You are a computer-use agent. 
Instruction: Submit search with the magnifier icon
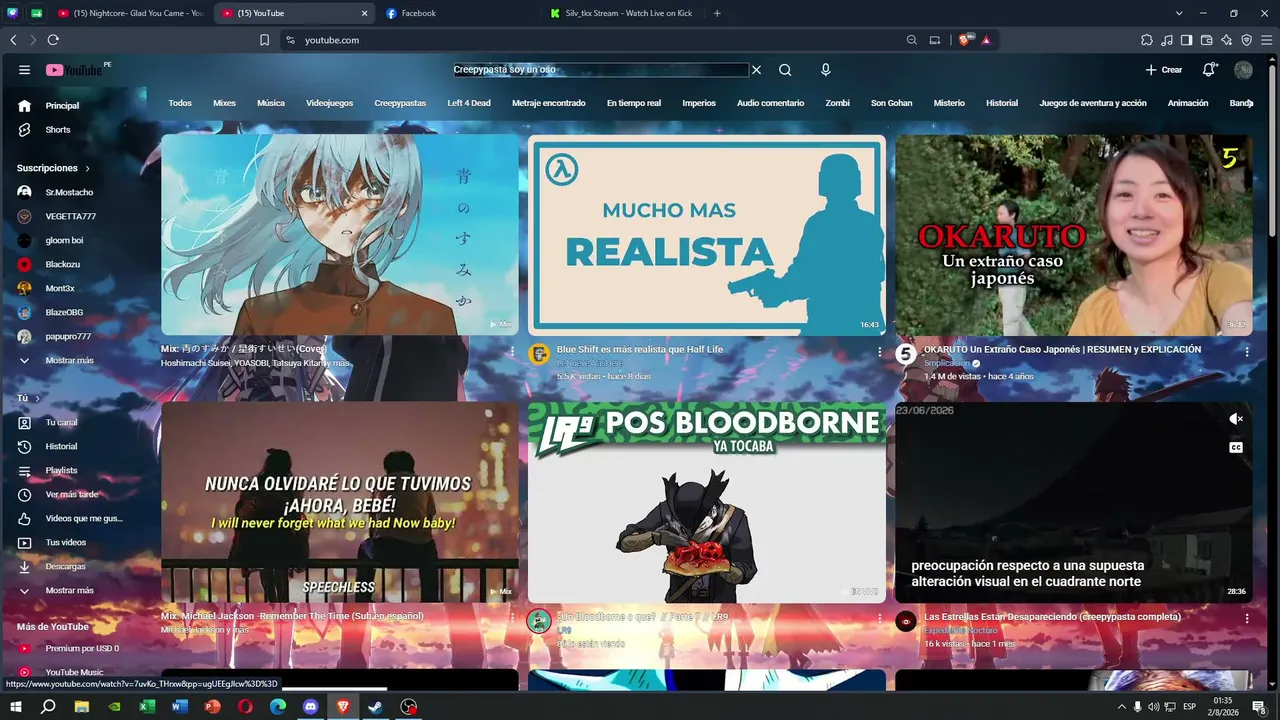(785, 70)
